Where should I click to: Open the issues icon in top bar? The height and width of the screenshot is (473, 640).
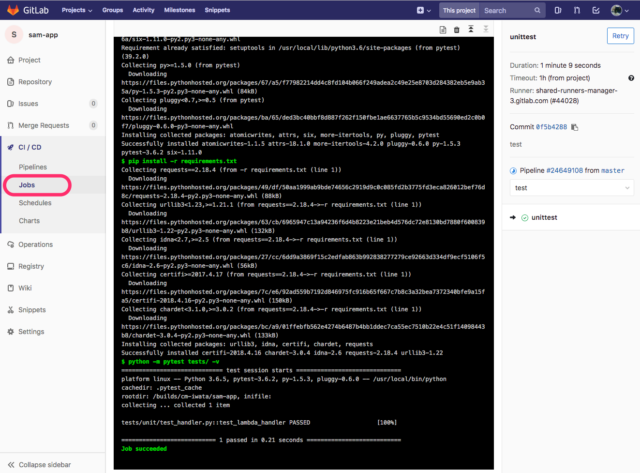click(x=558, y=11)
